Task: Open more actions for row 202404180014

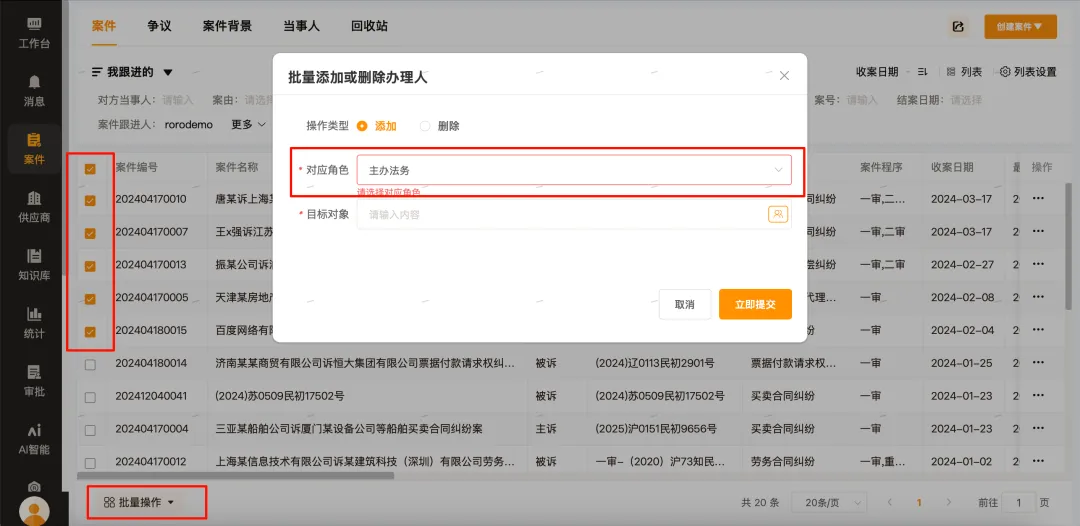Action: point(1039,363)
